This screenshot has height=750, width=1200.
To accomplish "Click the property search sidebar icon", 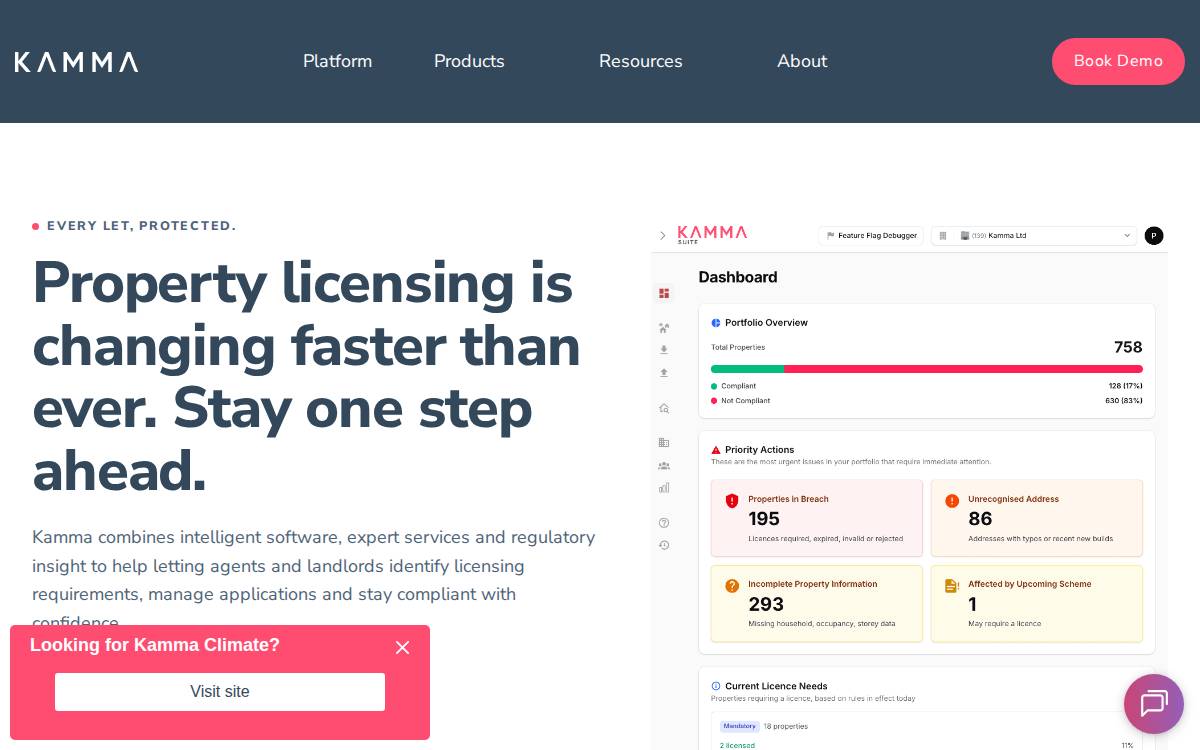I will (x=664, y=408).
